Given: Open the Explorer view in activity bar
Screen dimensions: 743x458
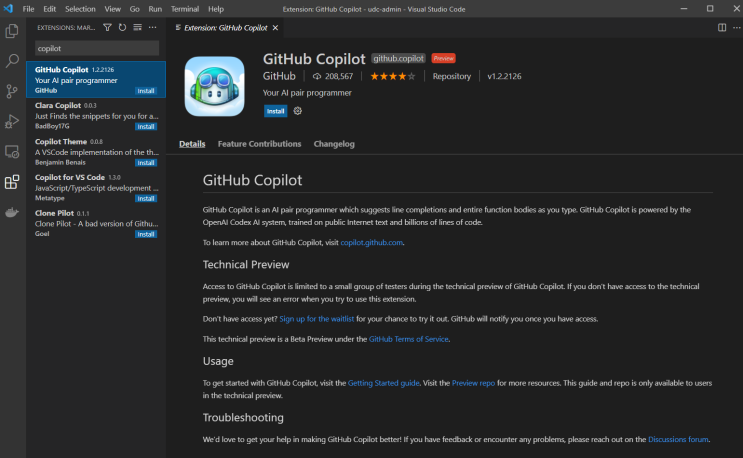Looking at the screenshot, I should click(x=12, y=31).
